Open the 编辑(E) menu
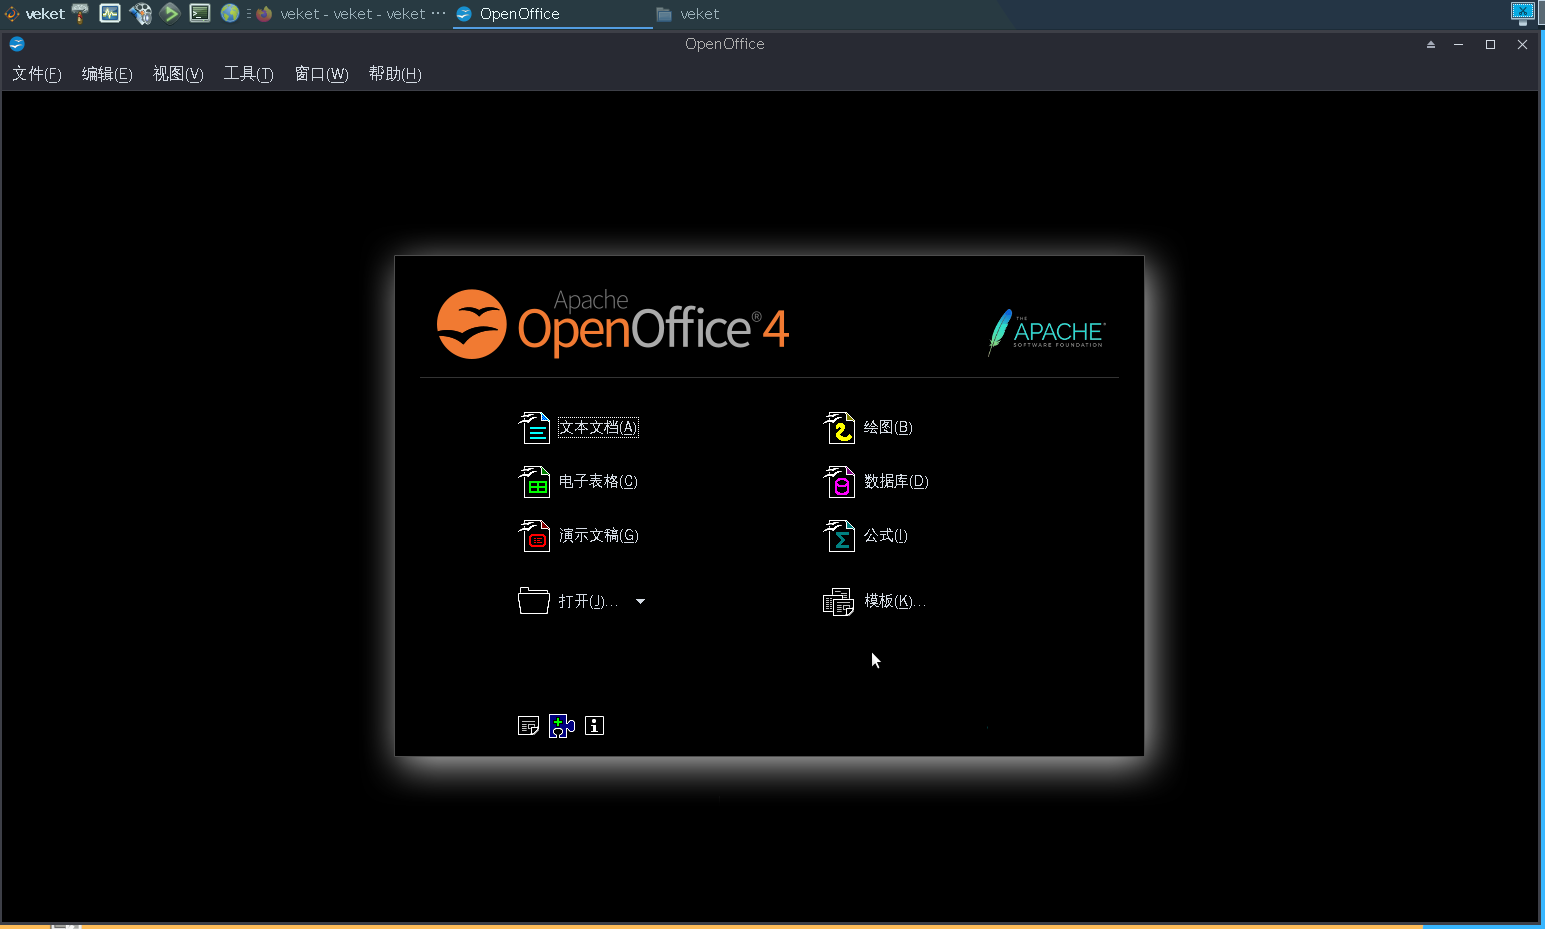 click(x=107, y=74)
